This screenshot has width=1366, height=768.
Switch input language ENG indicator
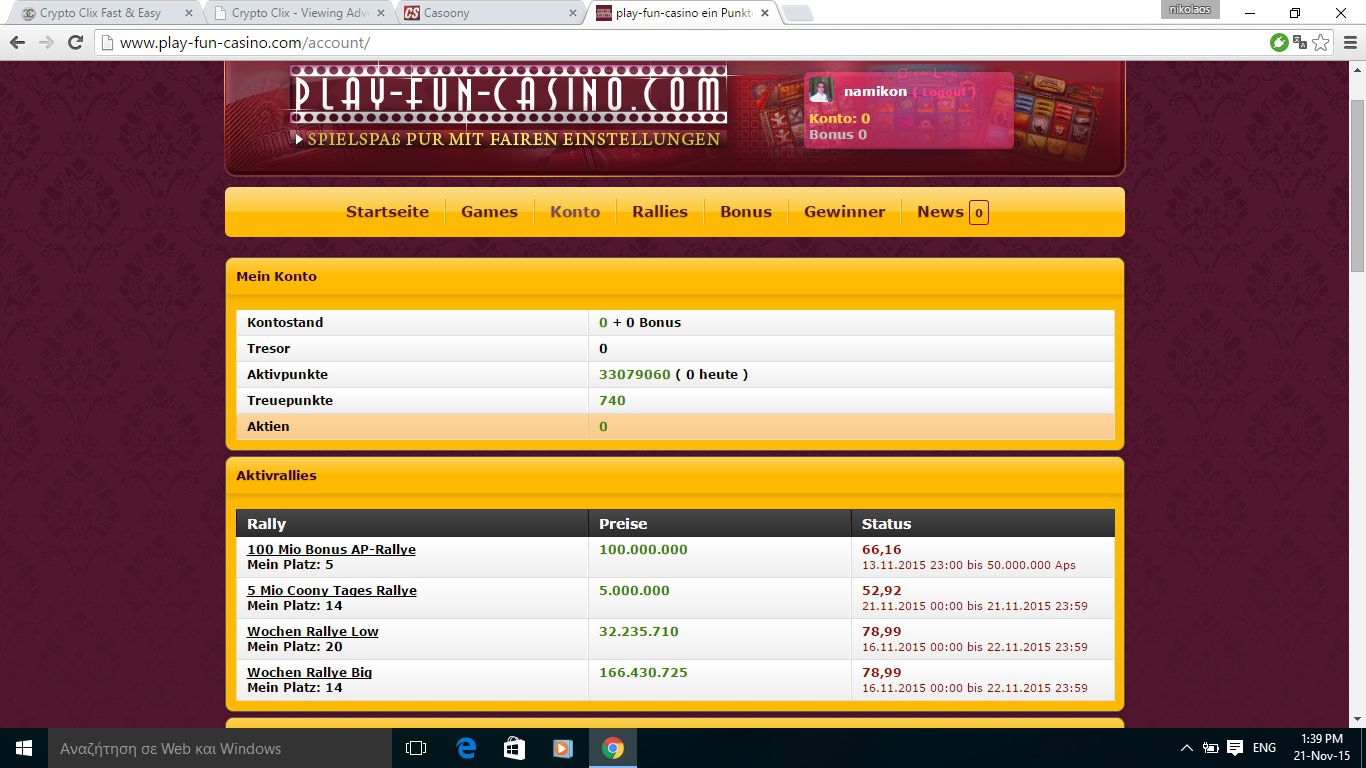coord(1264,748)
